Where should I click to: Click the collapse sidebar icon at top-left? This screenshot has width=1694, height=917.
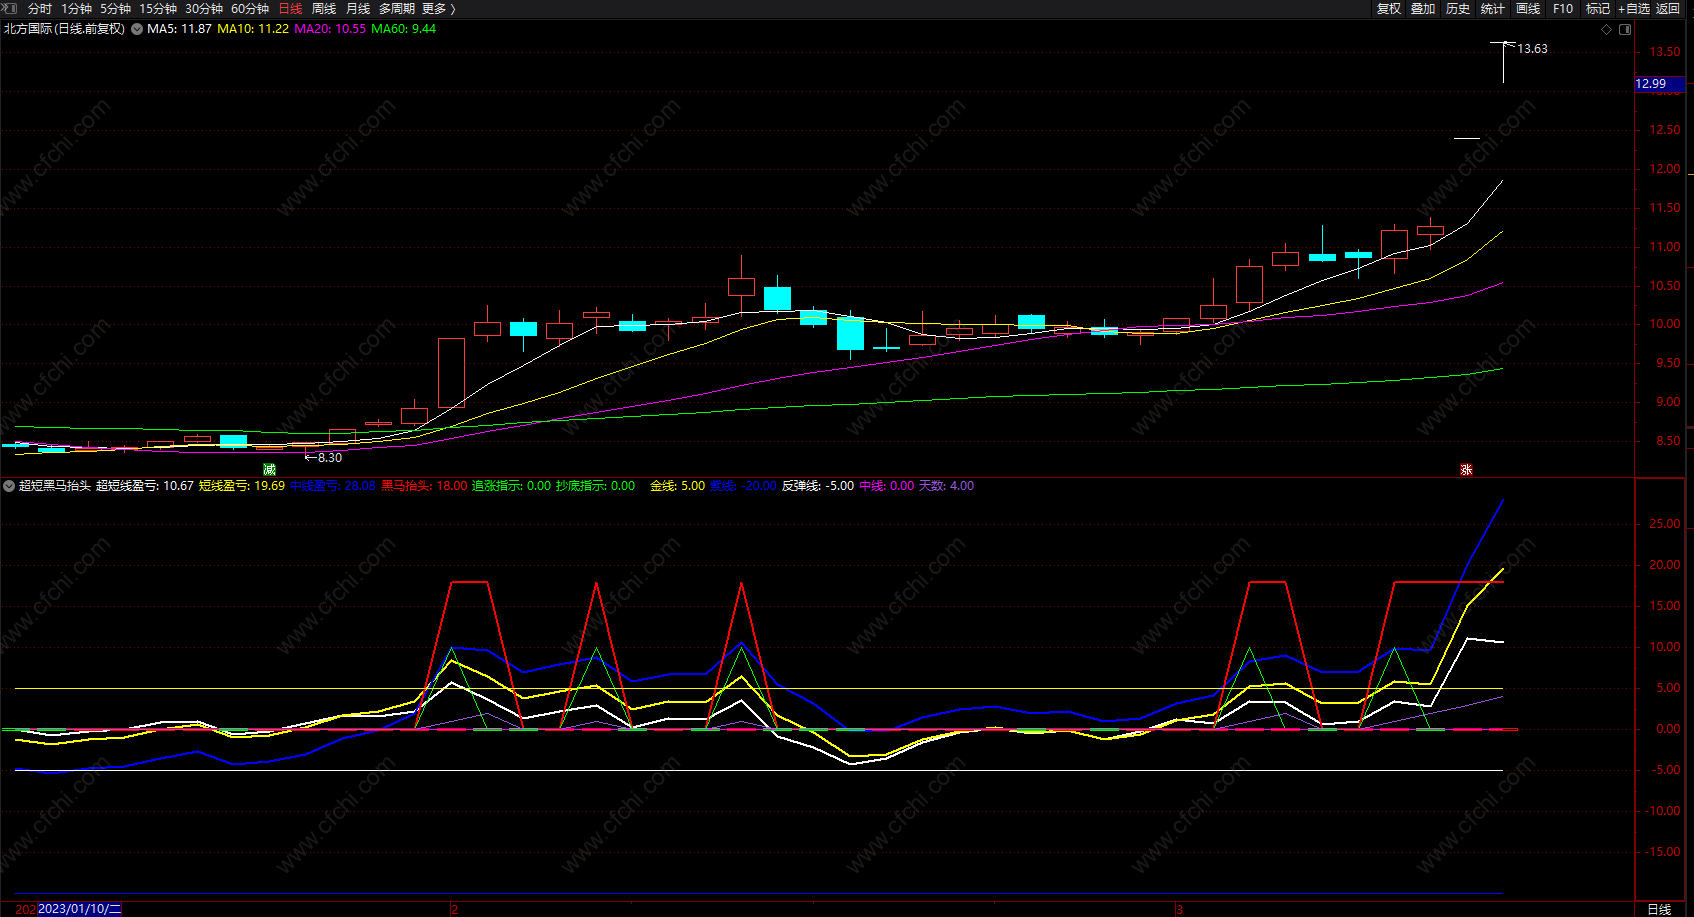[10, 8]
